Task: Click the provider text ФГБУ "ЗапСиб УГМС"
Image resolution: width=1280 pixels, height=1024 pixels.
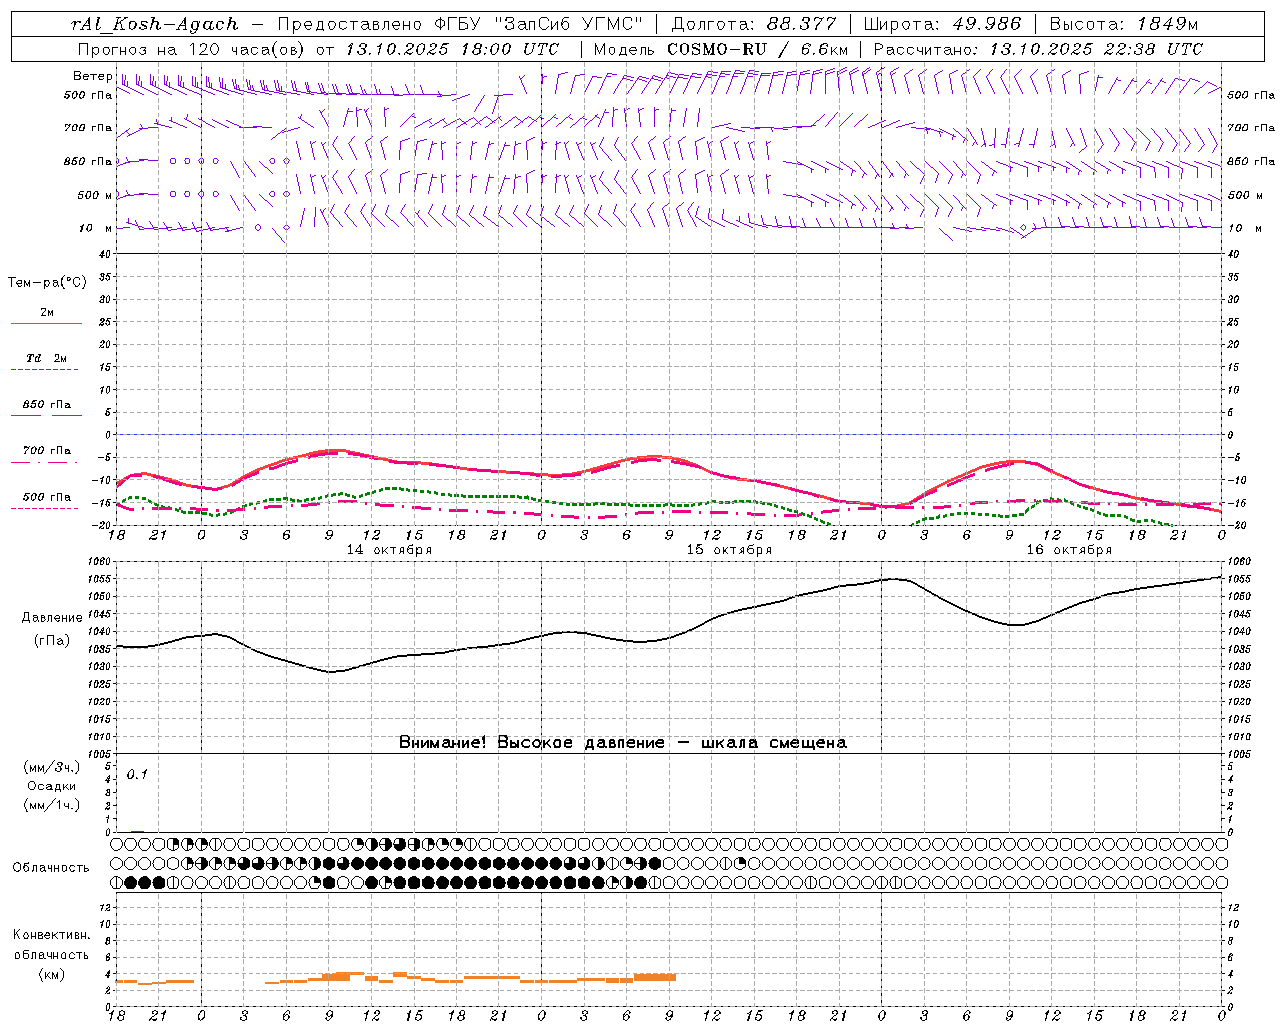Action: 539,24
